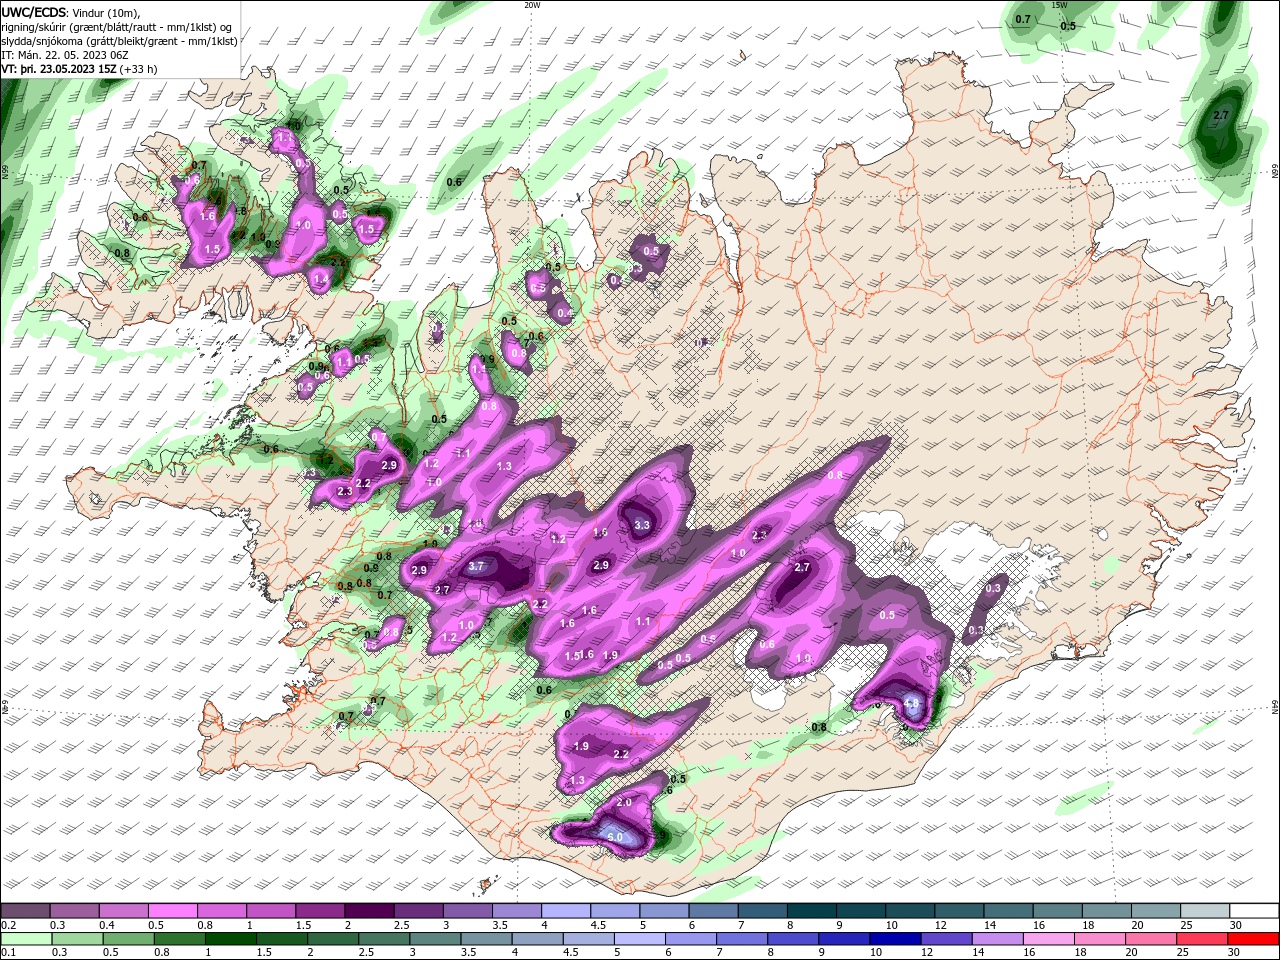Click the pale lavender 4–4.5 snow legend swatch
1280x960 pixels.
pos(566,911)
